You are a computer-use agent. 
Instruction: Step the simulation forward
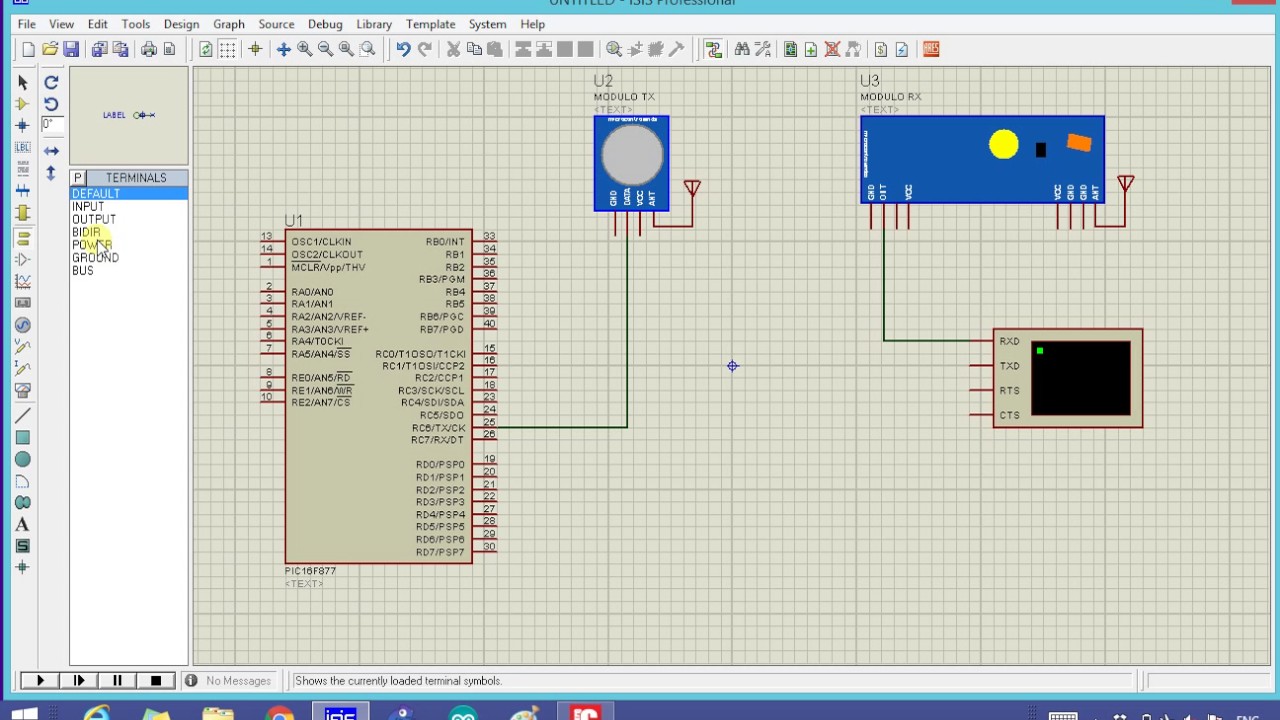coord(79,681)
